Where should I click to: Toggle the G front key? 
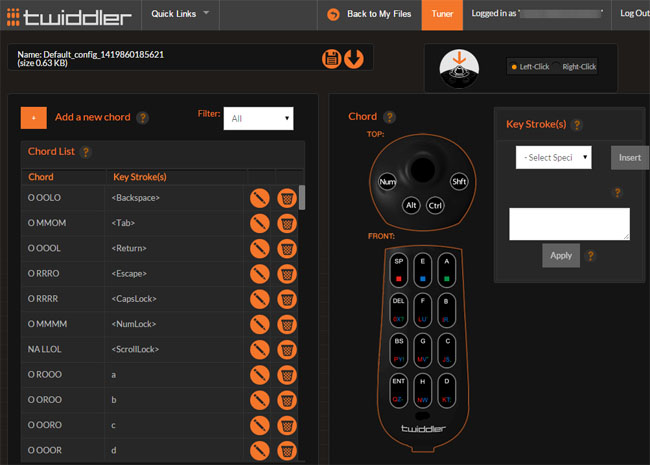point(422,350)
